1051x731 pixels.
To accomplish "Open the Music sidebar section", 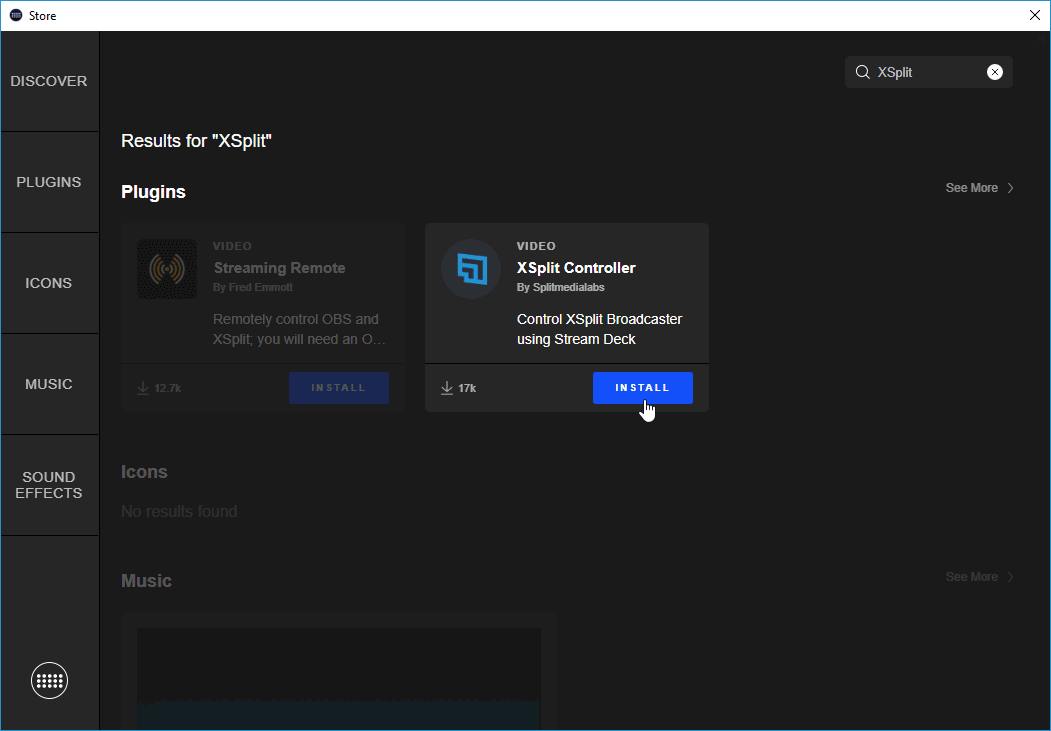I will coord(49,385).
